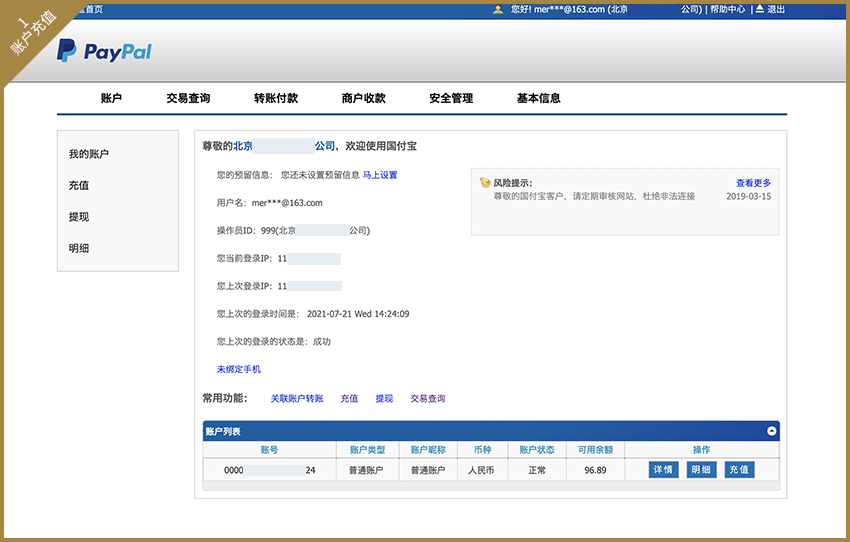Open the 账户 menu tab
Image resolution: width=850 pixels, height=542 pixels.
pos(111,98)
